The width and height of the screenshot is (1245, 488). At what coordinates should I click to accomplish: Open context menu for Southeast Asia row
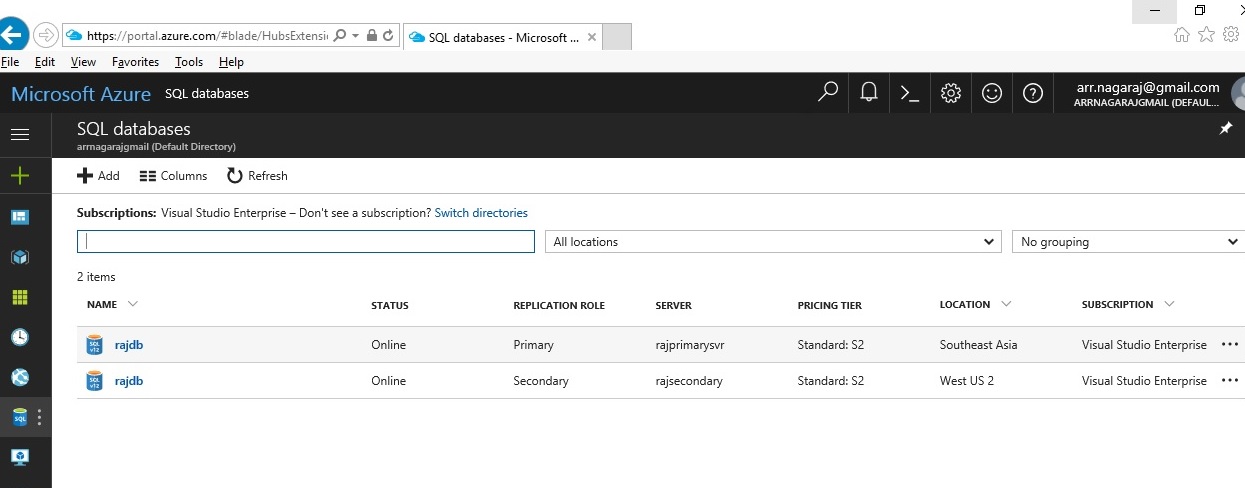[x=1230, y=345]
